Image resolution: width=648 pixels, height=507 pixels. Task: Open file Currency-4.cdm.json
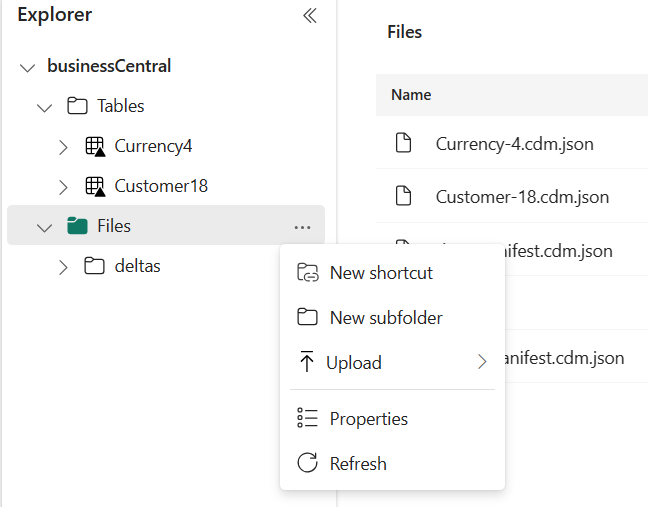pos(515,144)
